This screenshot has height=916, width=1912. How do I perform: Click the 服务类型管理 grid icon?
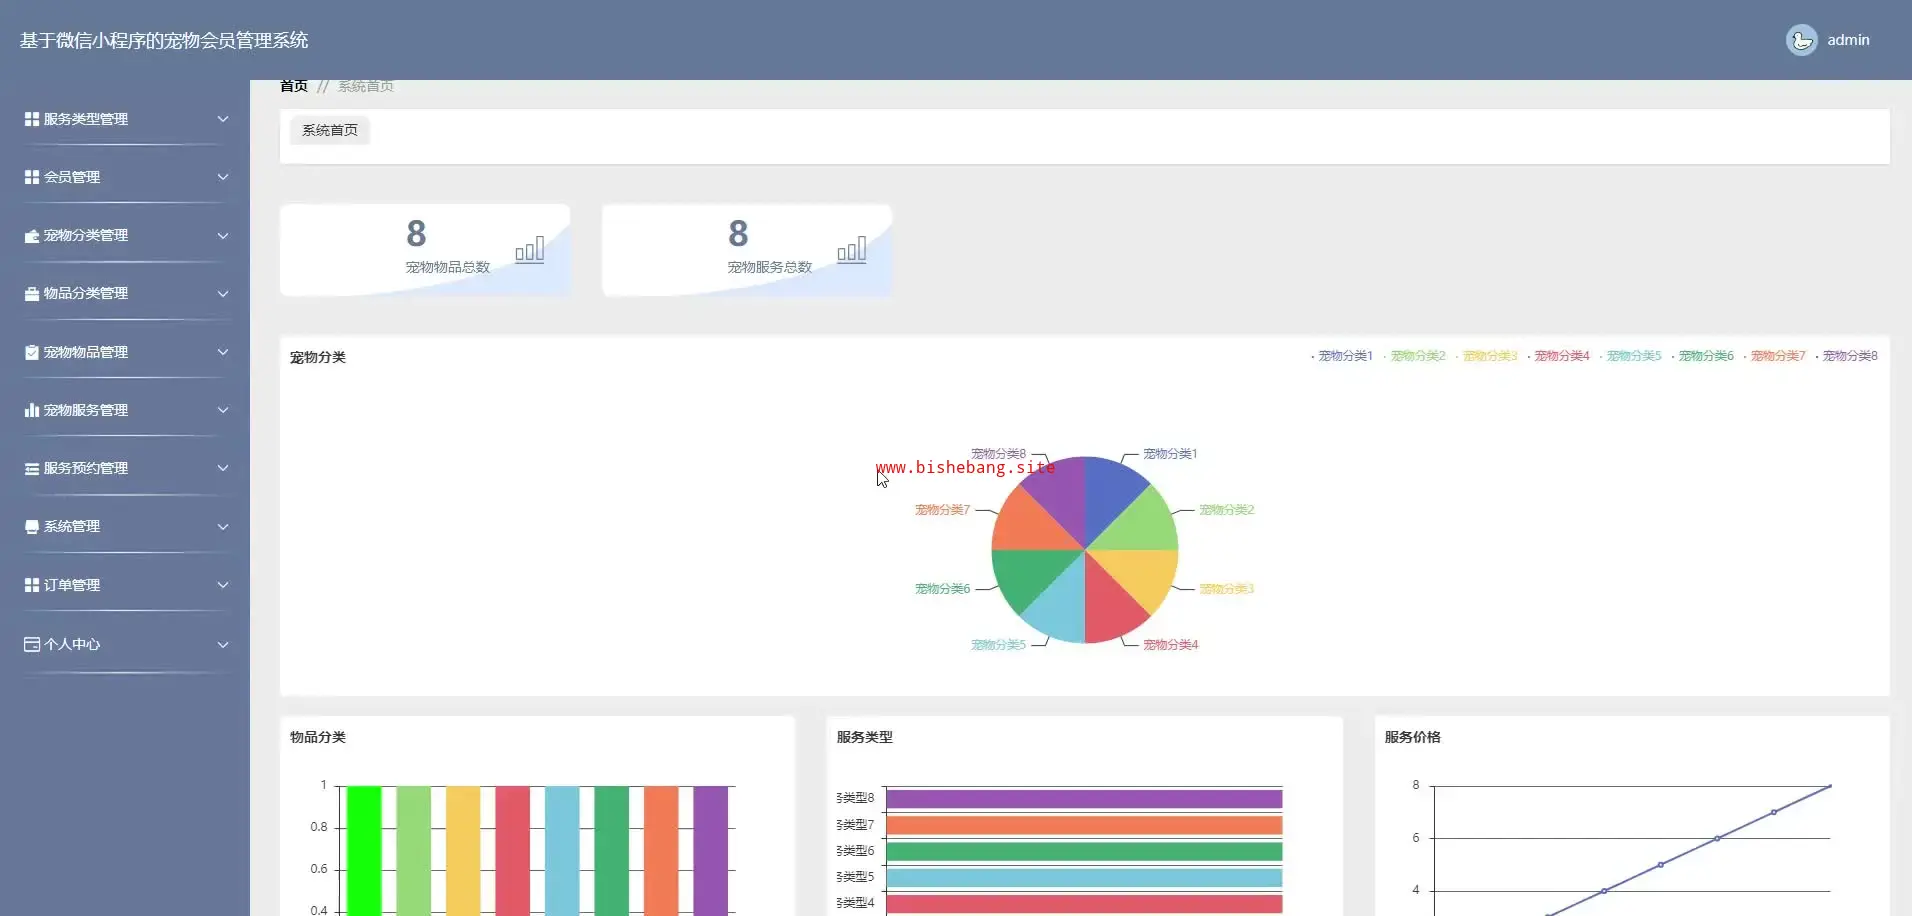point(32,119)
